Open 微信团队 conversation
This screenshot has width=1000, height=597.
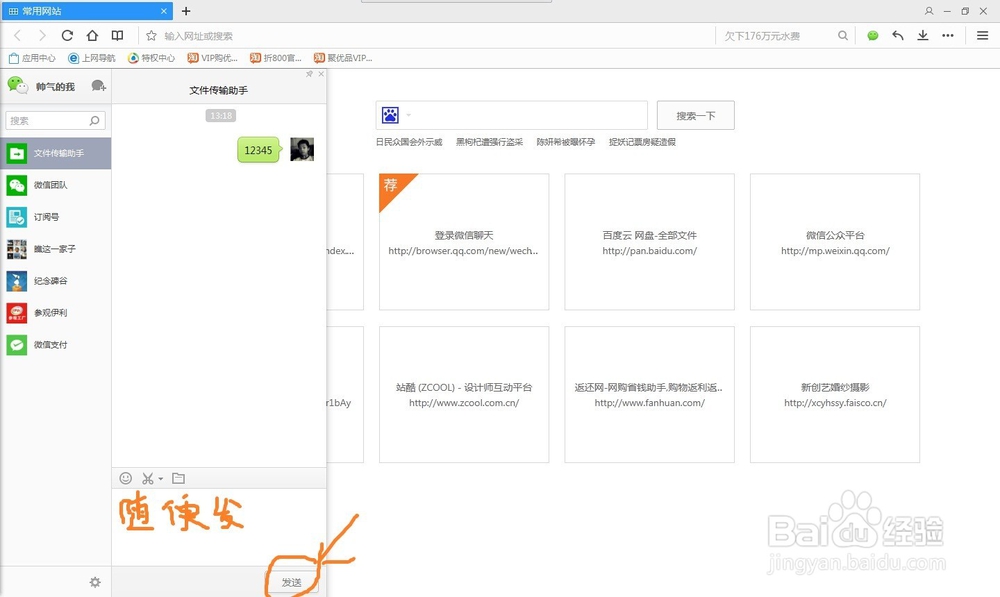tap(56, 185)
